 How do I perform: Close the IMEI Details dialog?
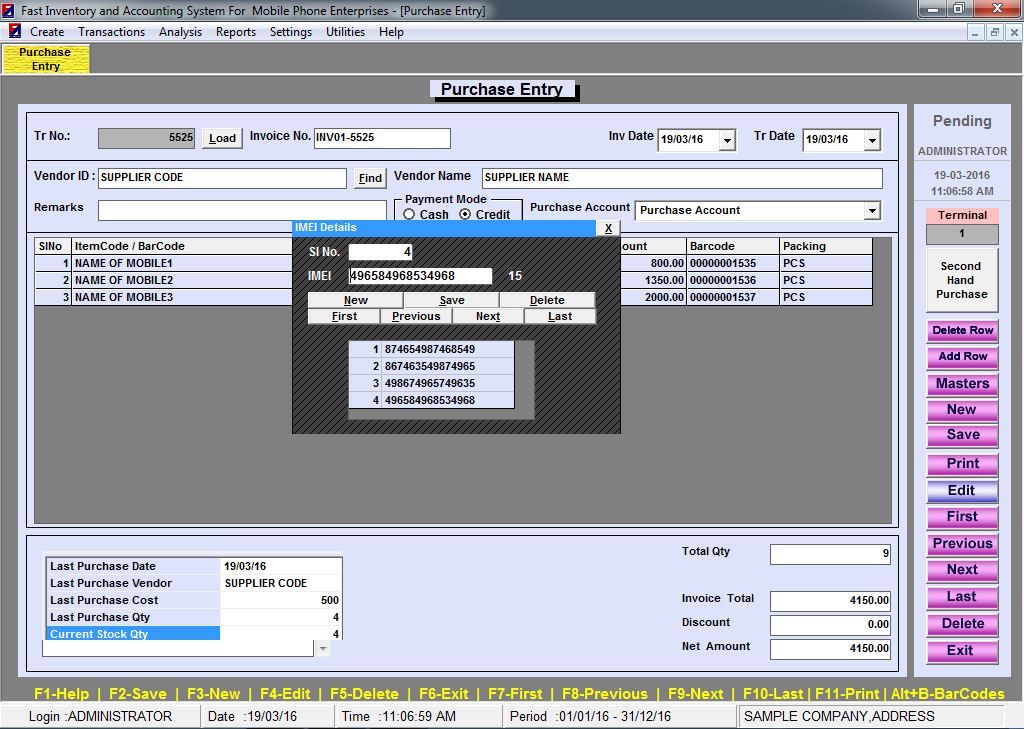[x=607, y=228]
